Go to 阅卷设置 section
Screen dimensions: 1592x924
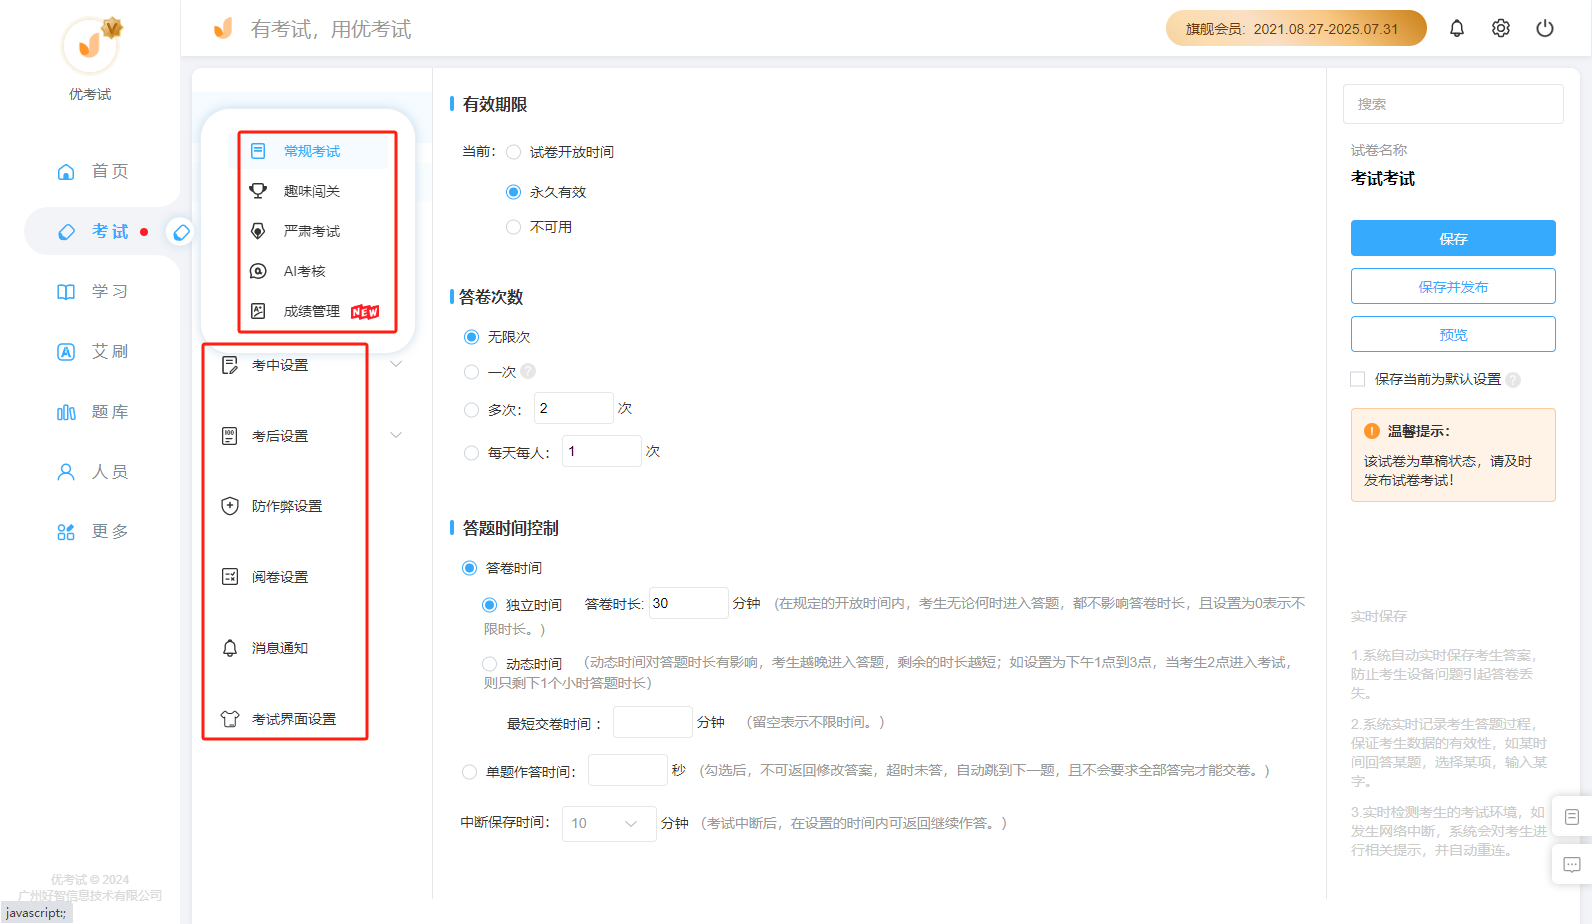coord(280,577)
